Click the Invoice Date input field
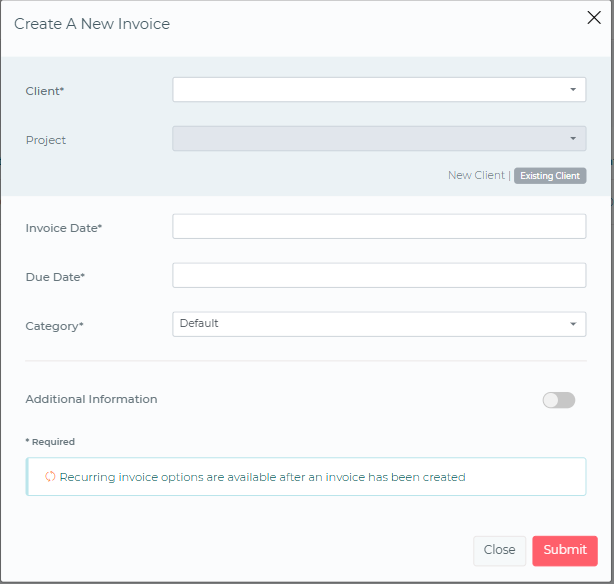The height and width of the screenshot is (584, 614). [x=379, y=227]
